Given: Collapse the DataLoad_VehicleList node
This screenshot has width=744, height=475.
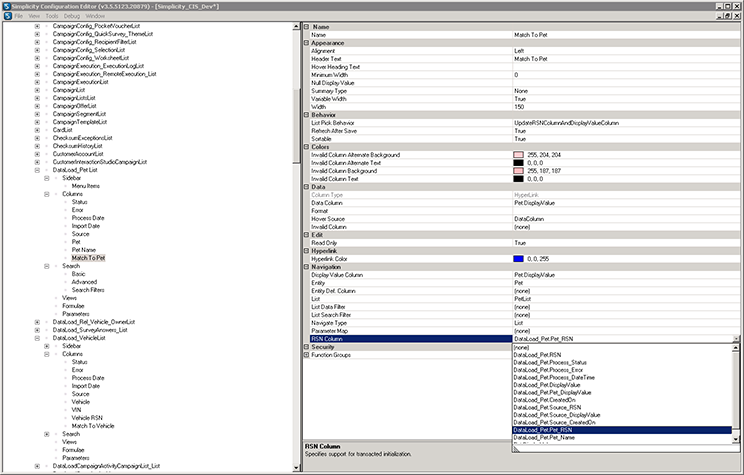Looking at the screenshot, I should [37, 338].
